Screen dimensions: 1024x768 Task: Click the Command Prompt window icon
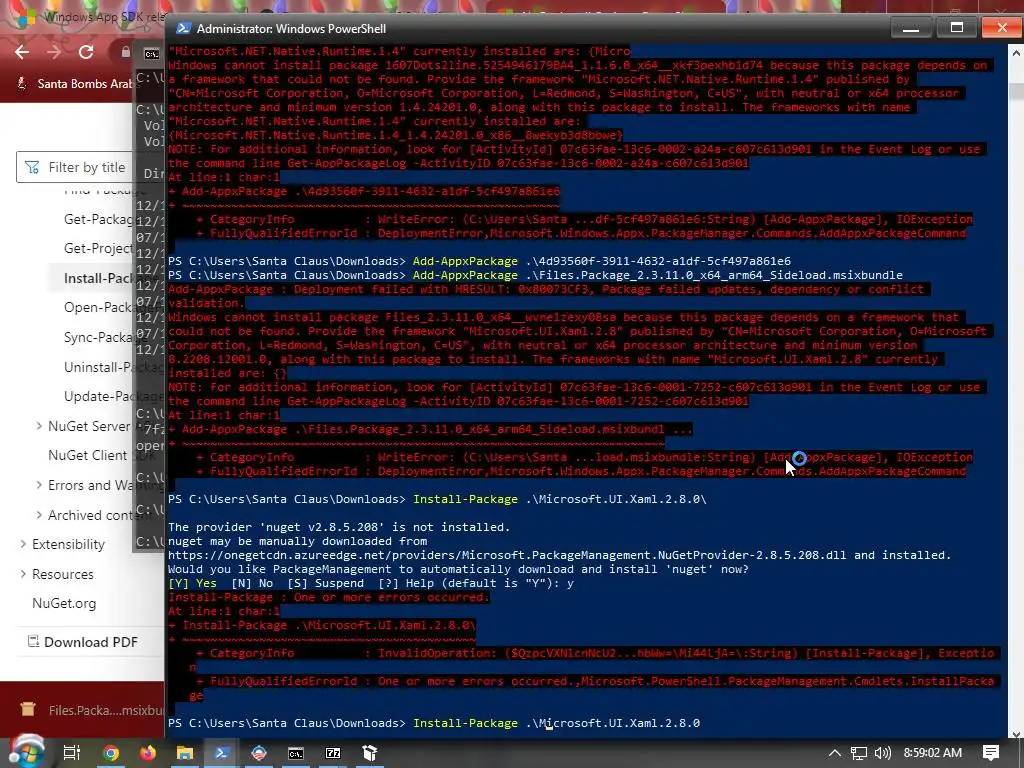click(151, 54)
